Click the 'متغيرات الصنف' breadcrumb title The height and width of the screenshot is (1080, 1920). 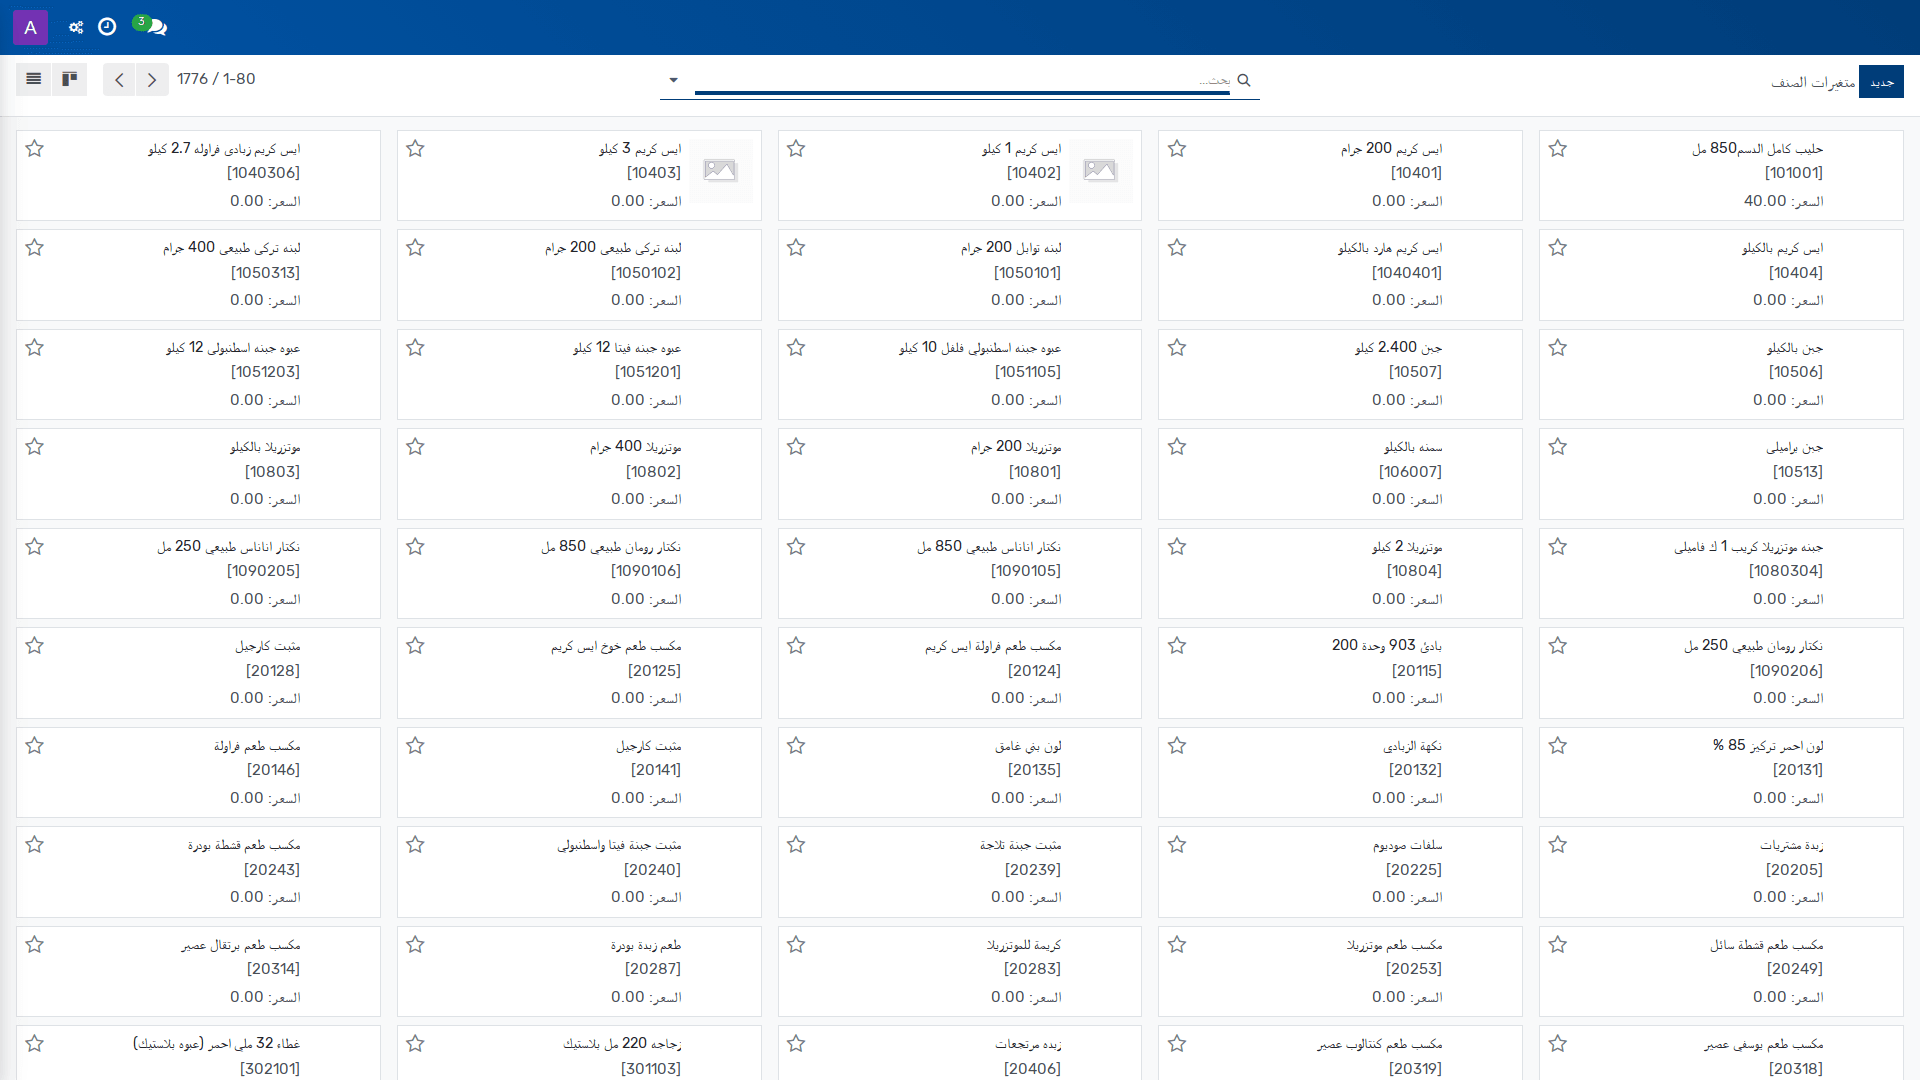click(1813, 82)
